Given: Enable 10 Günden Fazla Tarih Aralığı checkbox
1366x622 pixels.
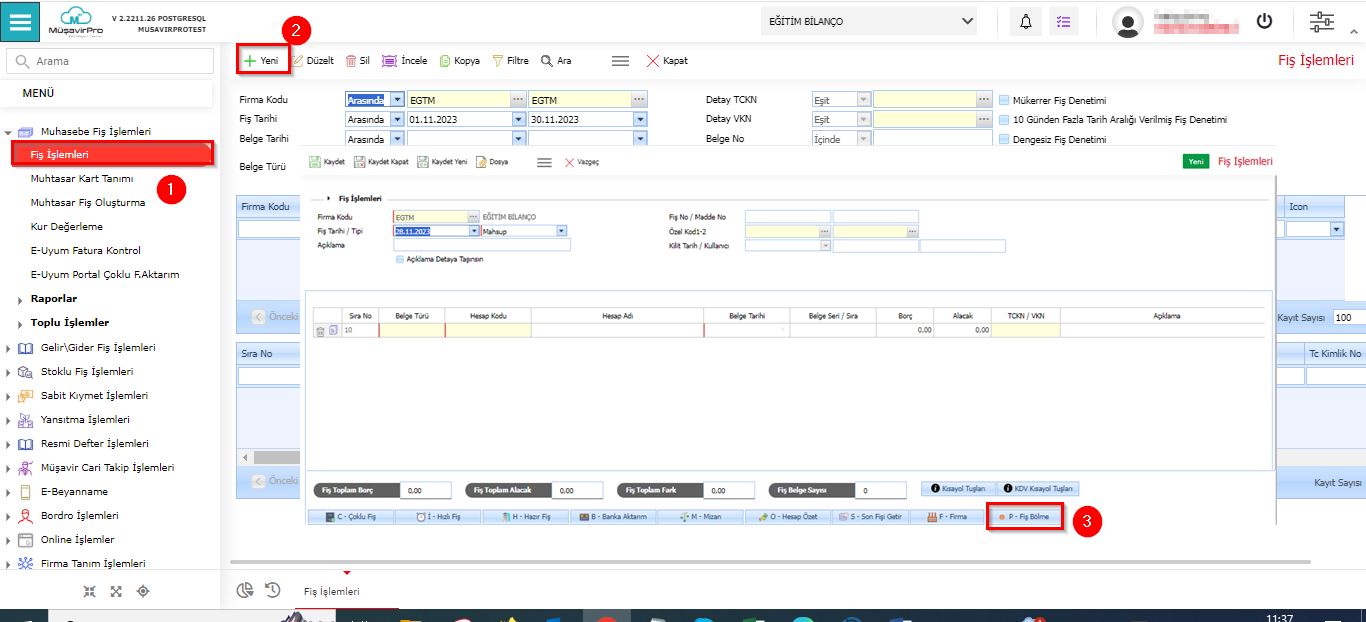Looking at the screenshot, I should 1003,119.
